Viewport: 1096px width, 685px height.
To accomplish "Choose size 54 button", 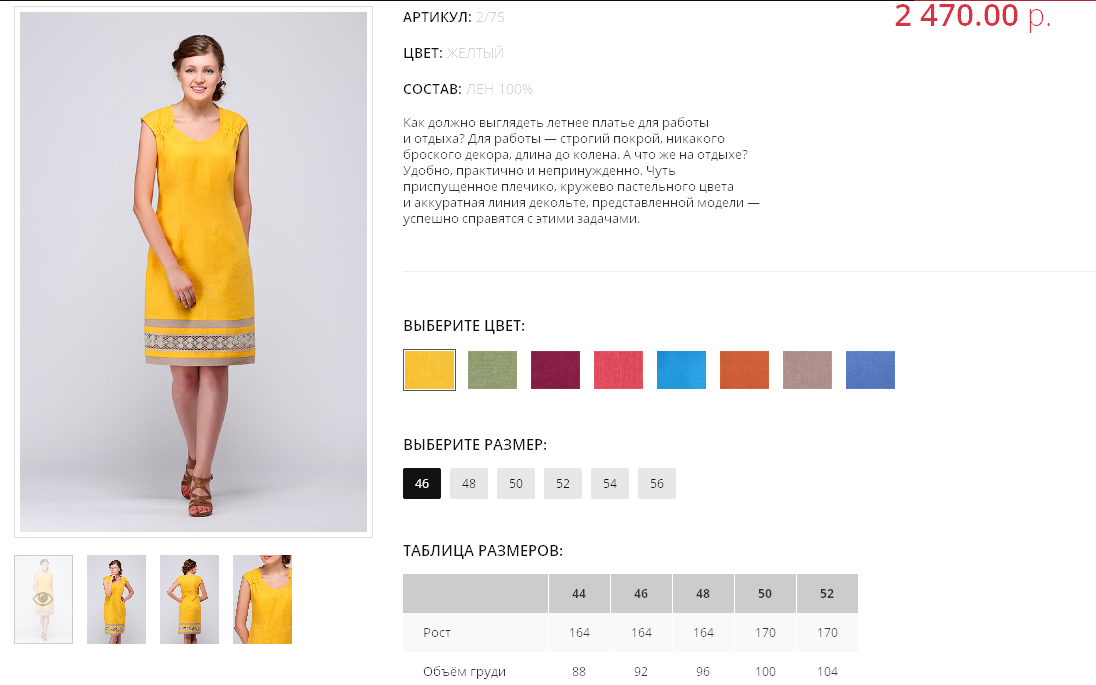I will click(610, 484).
